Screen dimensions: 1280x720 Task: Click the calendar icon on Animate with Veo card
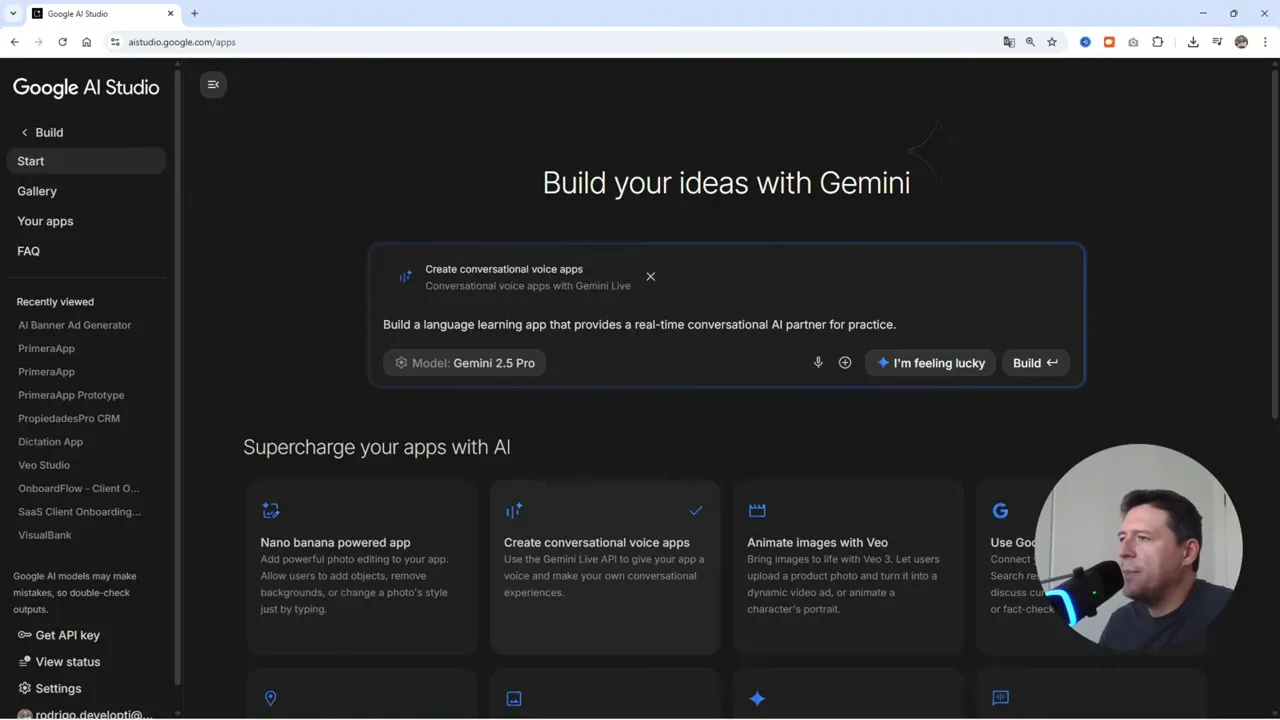pyautogui.click(x=757, y=510)
